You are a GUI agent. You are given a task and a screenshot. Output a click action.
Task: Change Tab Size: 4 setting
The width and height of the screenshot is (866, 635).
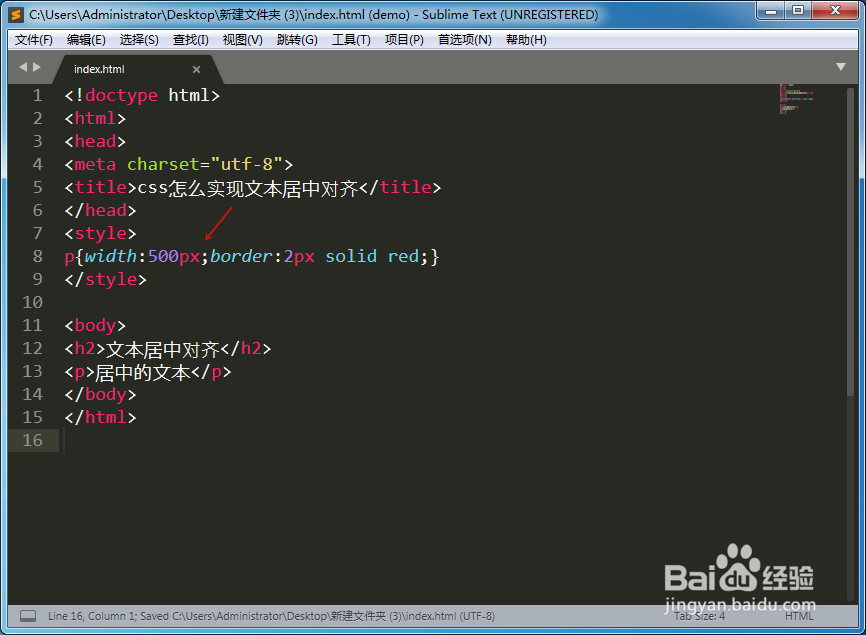click(x=699, y=616)
